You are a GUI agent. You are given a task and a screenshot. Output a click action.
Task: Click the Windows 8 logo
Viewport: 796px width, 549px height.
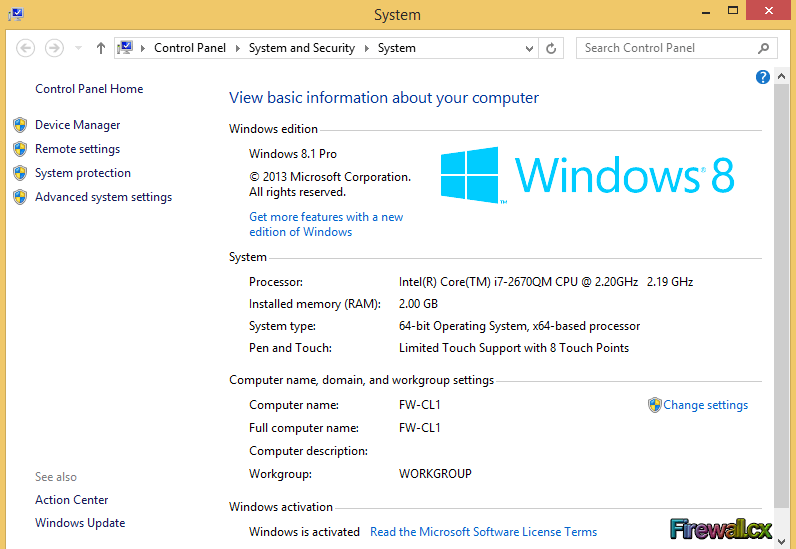coord(587,175)
